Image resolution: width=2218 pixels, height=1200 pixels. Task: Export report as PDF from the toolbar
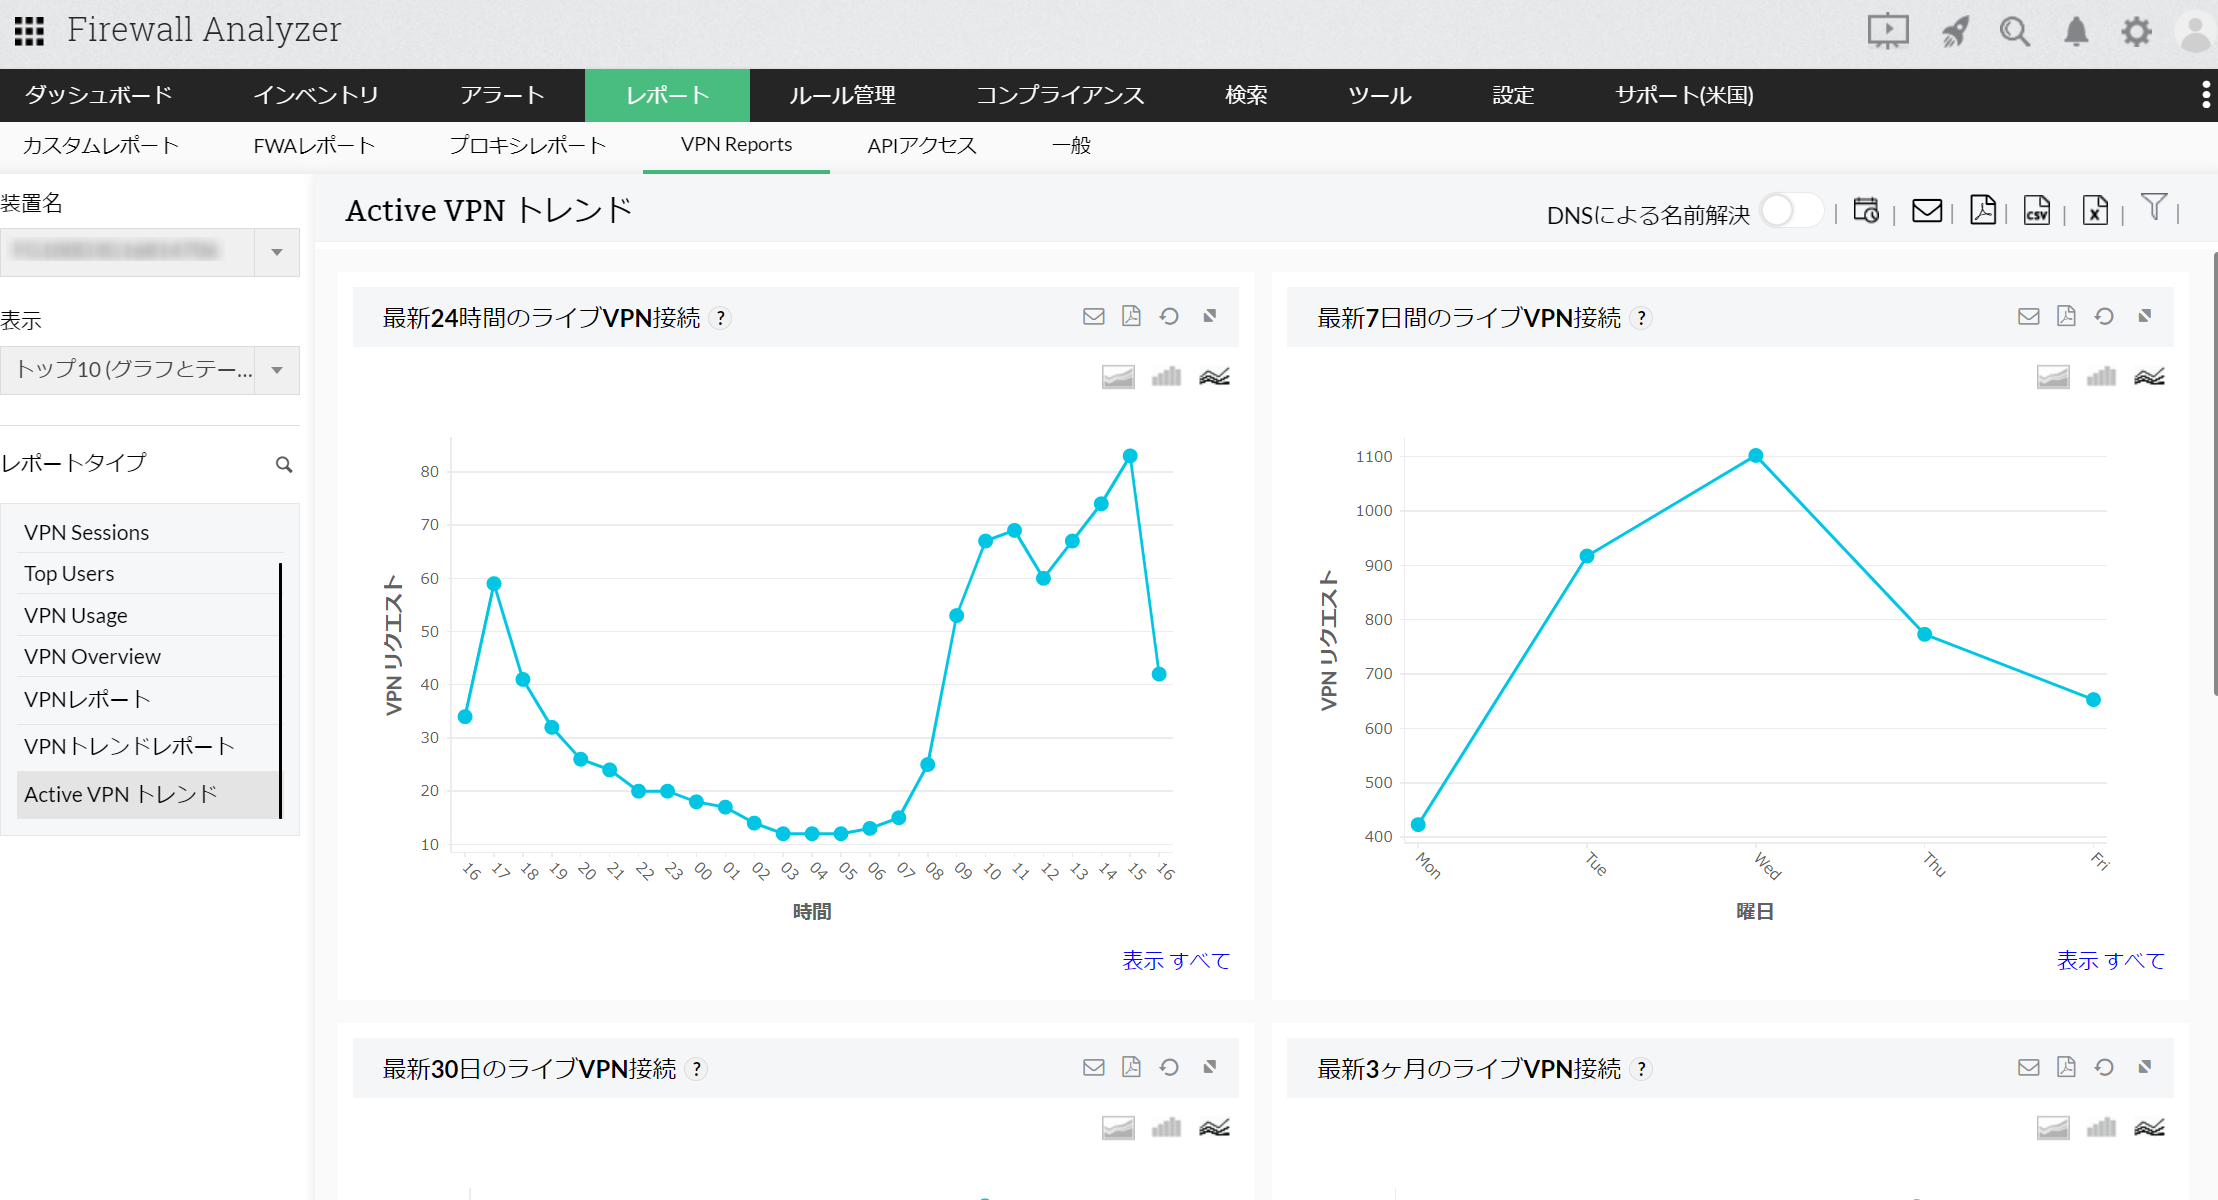coord(1982,211)
